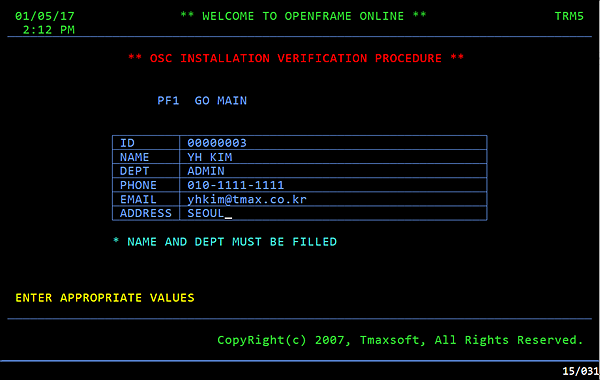
Task: Click the ID row label
Action: click(127, 143)
